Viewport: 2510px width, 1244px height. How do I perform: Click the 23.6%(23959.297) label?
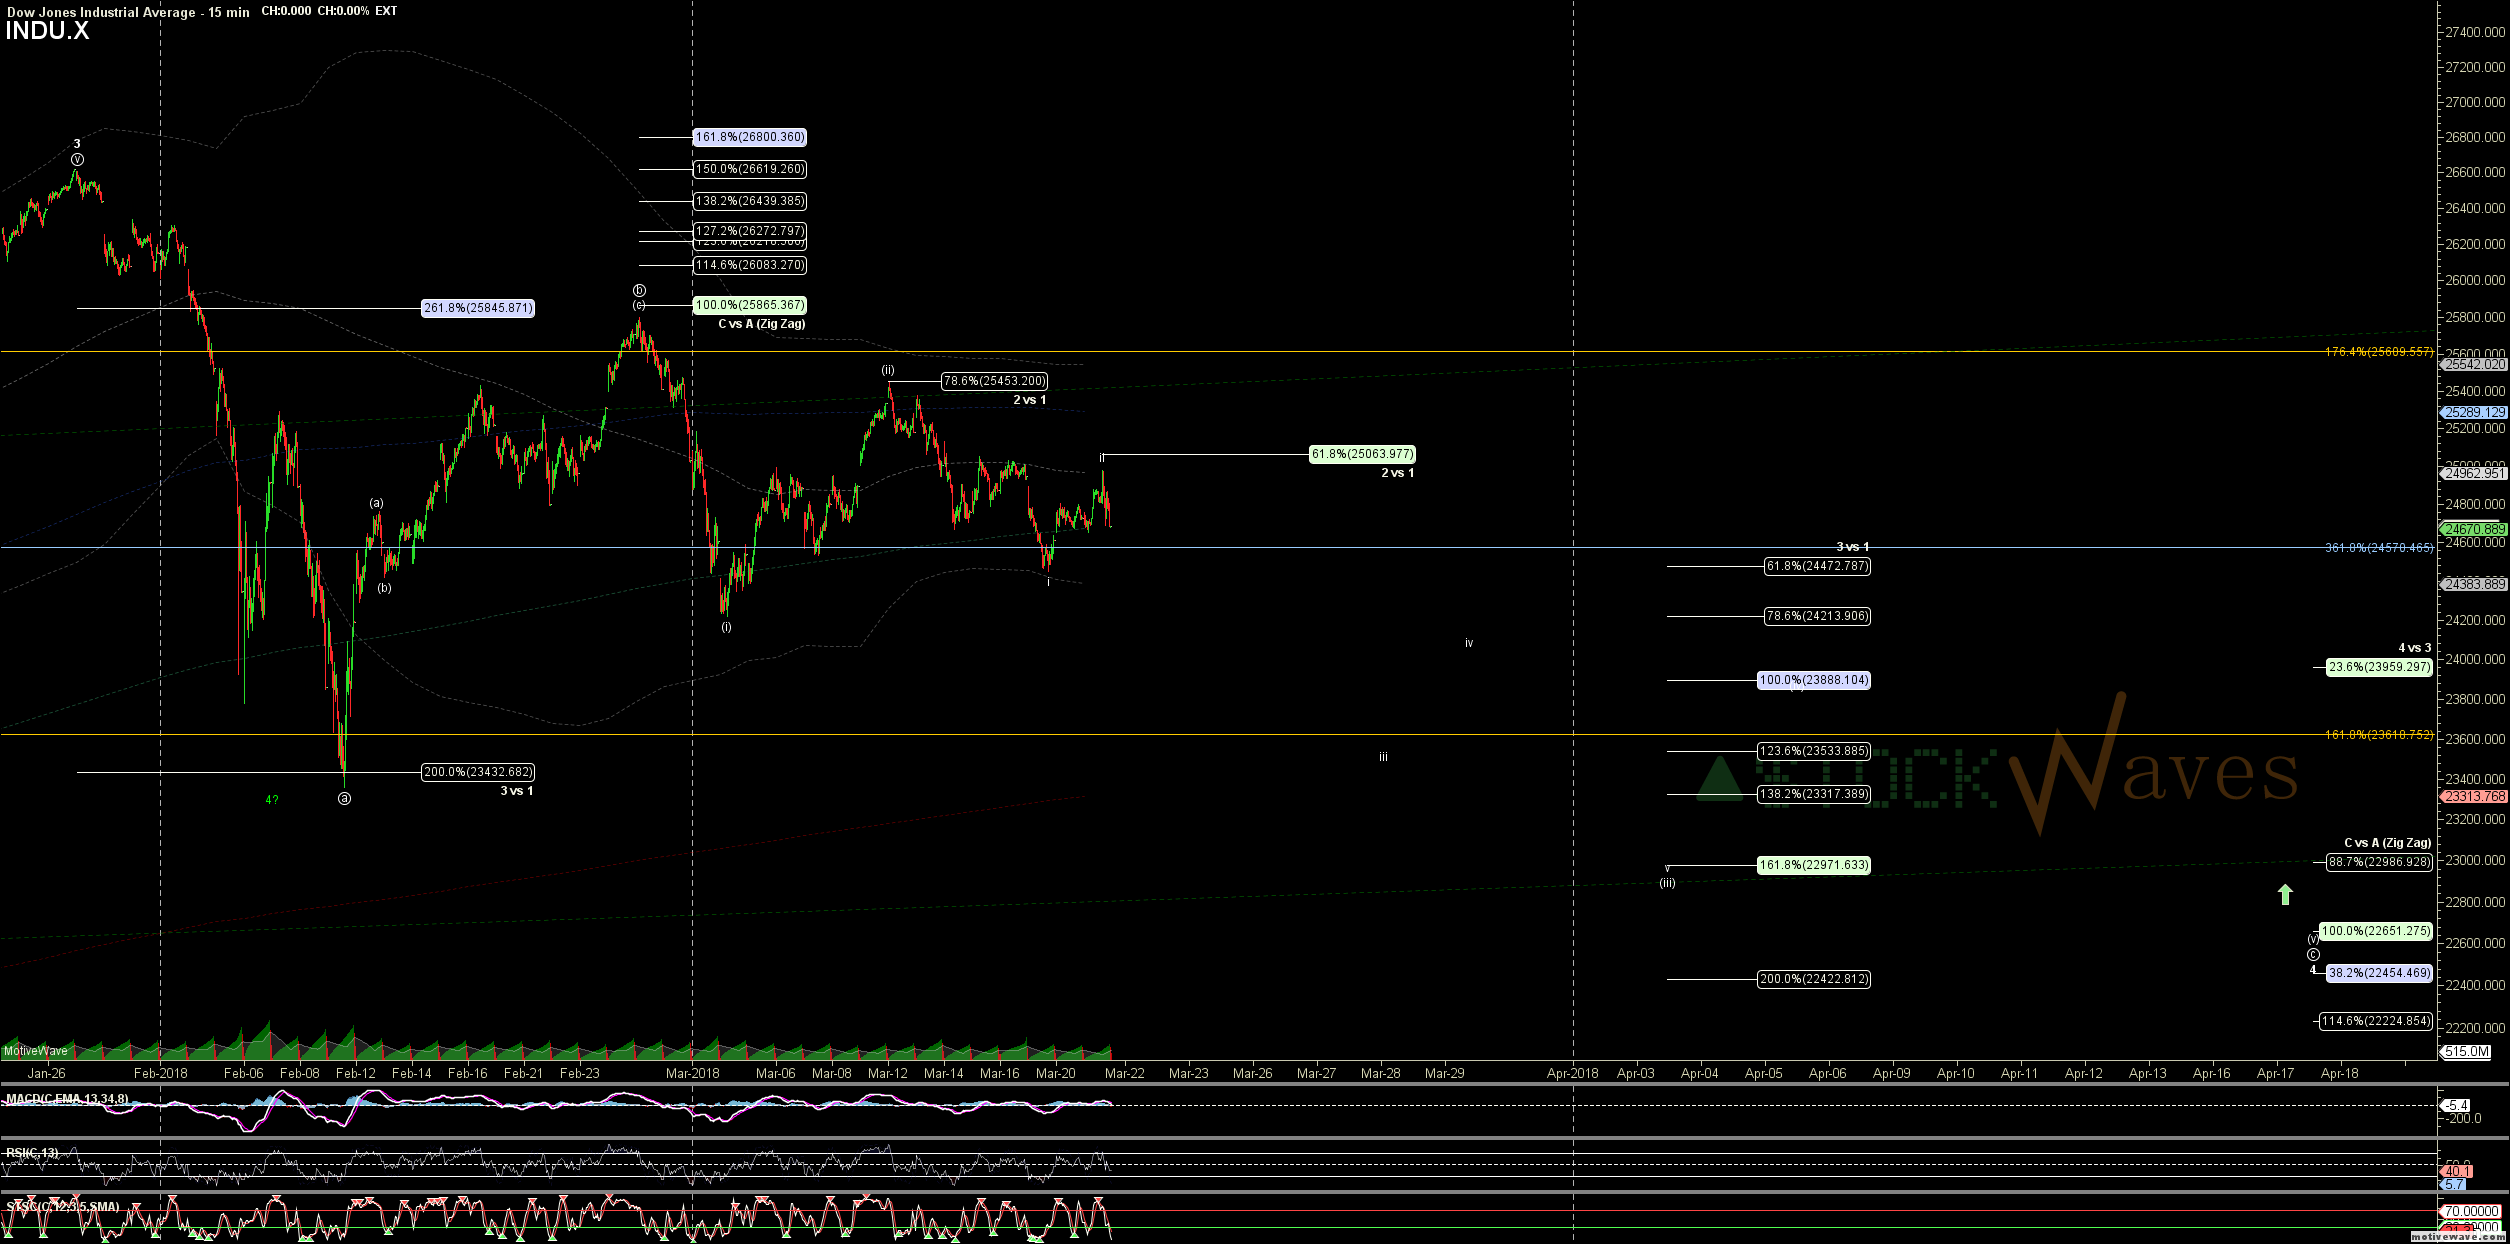click(2379, 667)
